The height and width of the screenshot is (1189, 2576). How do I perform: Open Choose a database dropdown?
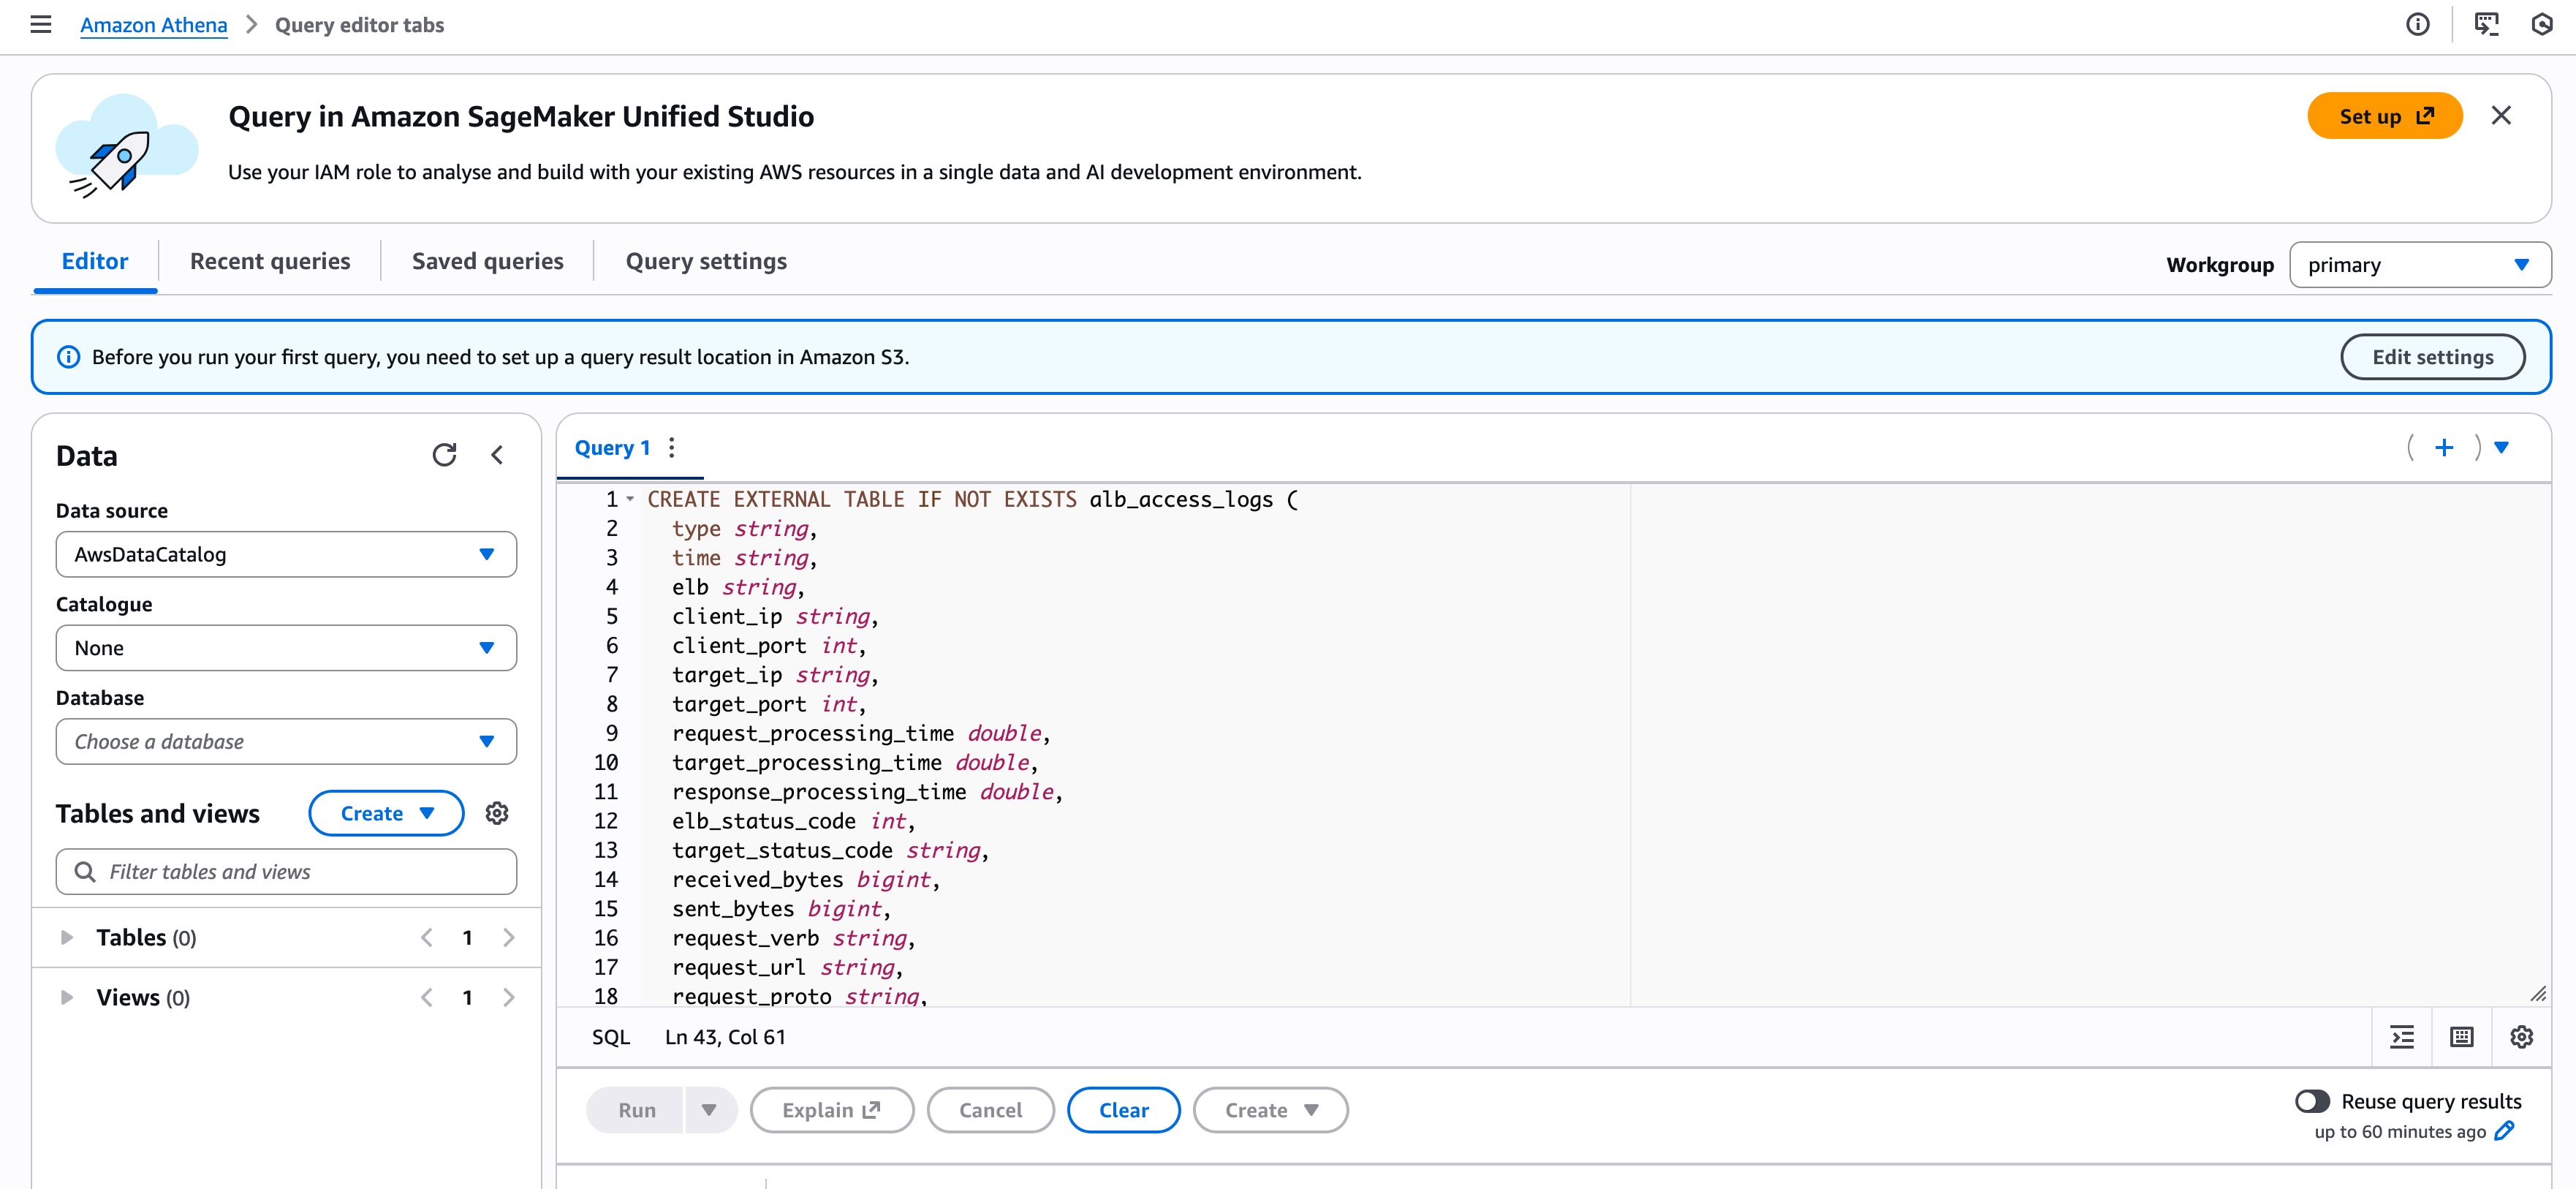tap(286, 741)
